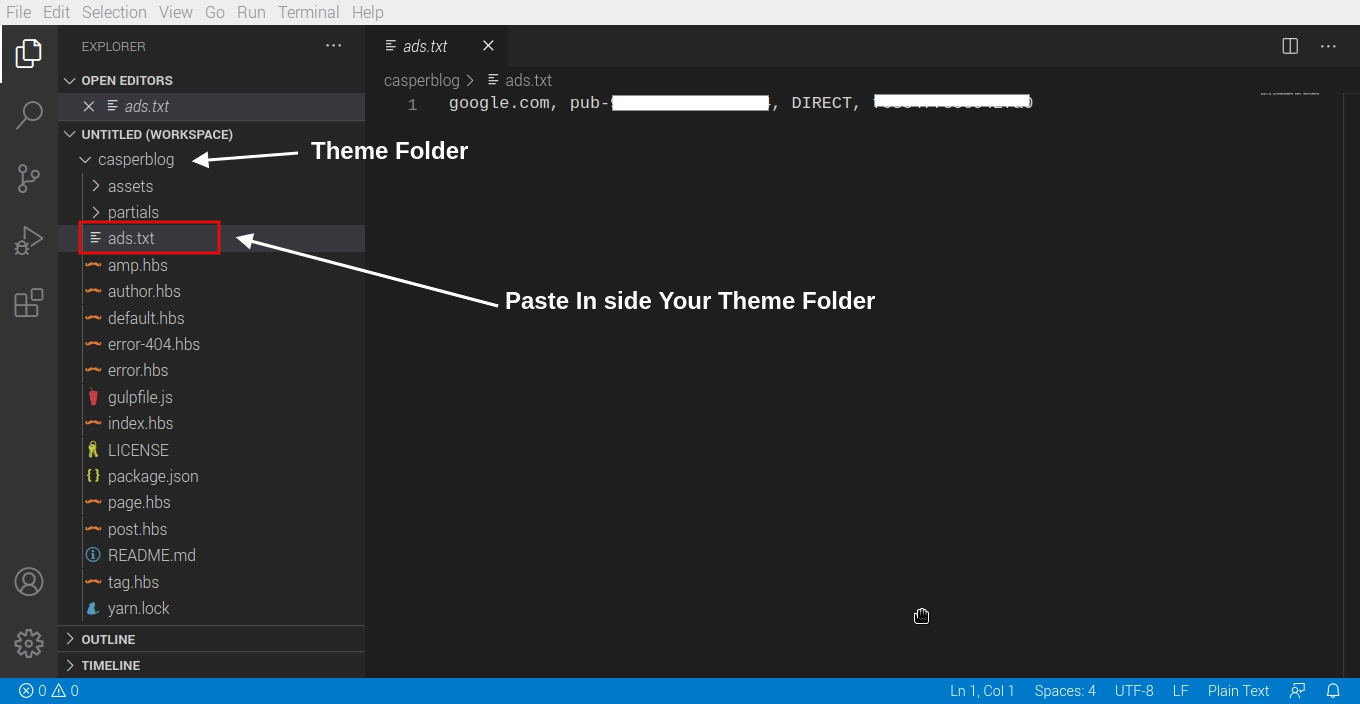
Task: Click the Tweet Feedback smiley icon
Action: coord(1297,690)
